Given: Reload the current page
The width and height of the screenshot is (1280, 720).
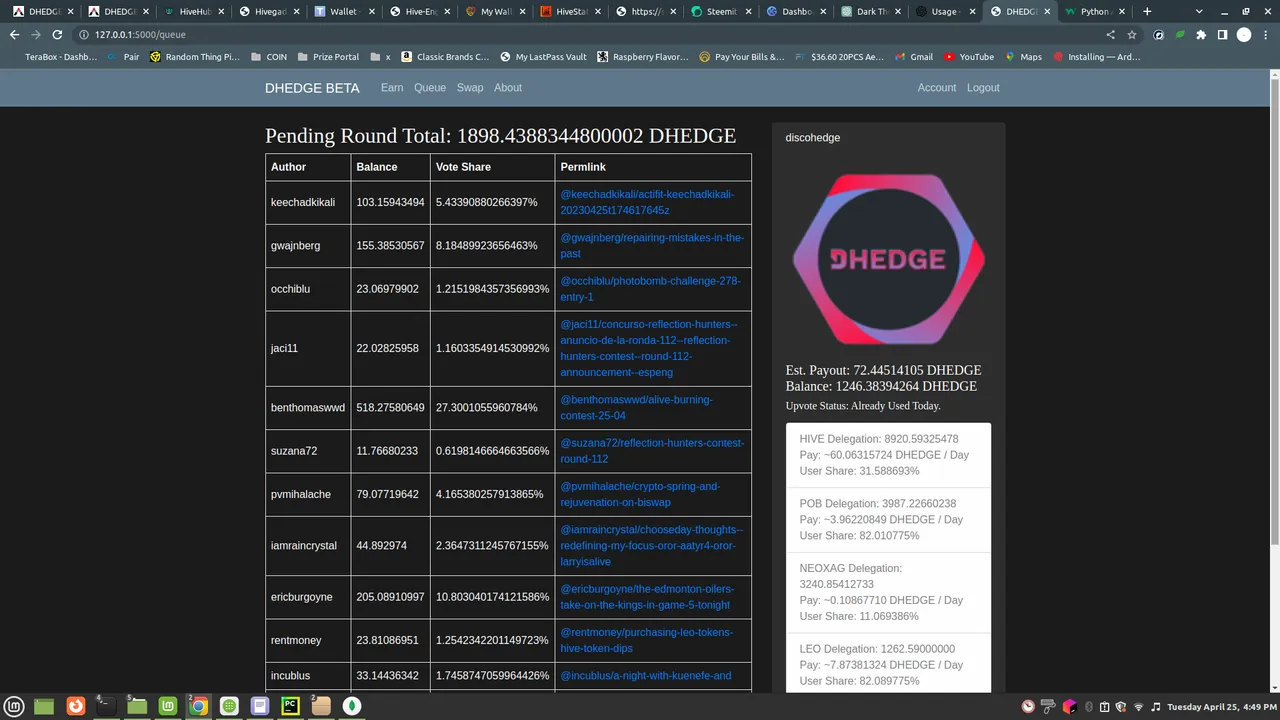Looking at the screenshot, I should point(57,34).
